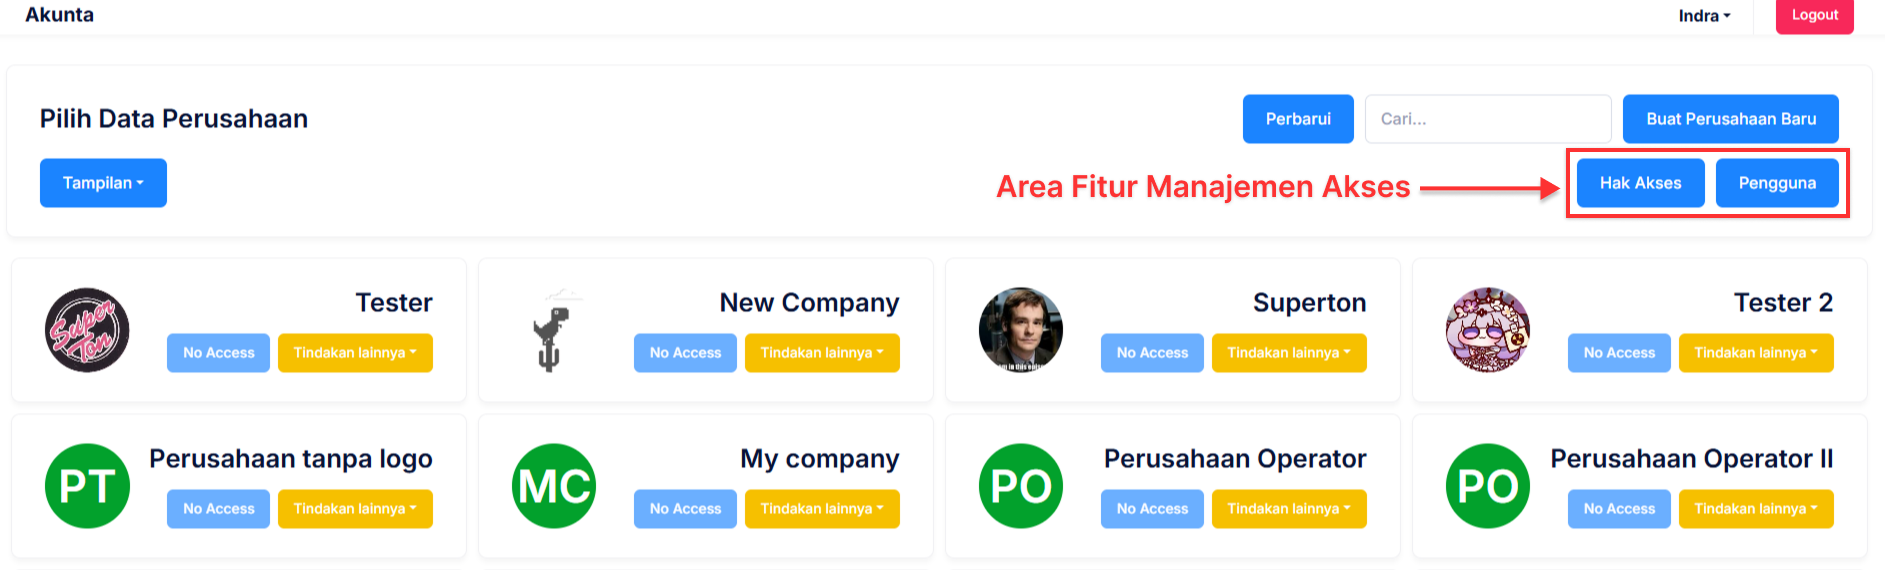The width and height of the screenshot is (1885, 570).
Task: Open Tindakan lainnya for Tester
Action: click(355, 353)
